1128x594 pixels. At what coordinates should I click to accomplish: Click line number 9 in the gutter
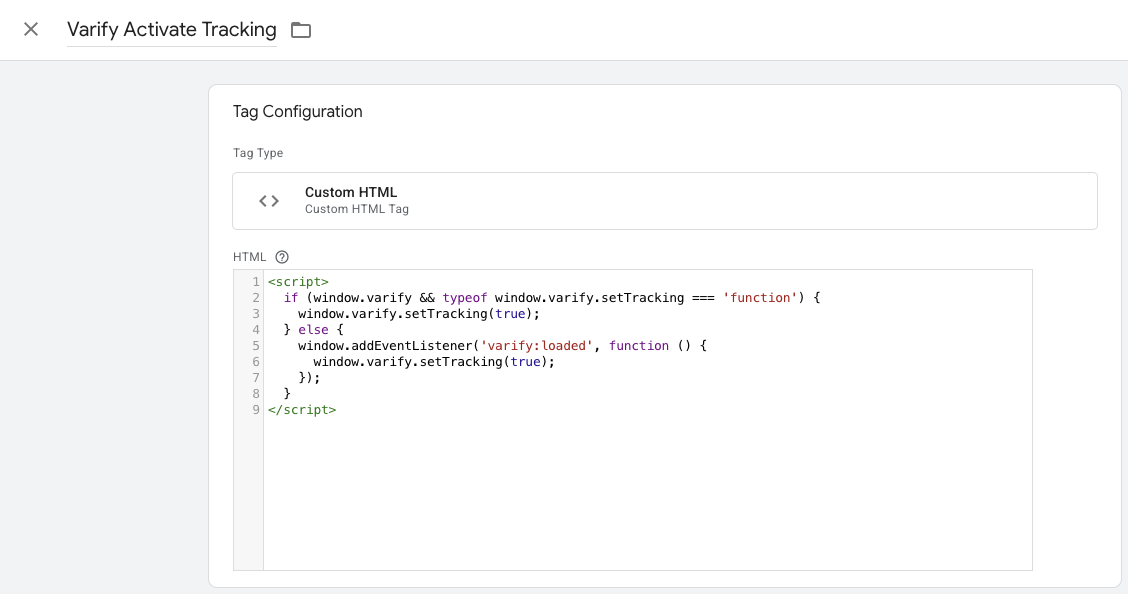(x=256, y=410)
